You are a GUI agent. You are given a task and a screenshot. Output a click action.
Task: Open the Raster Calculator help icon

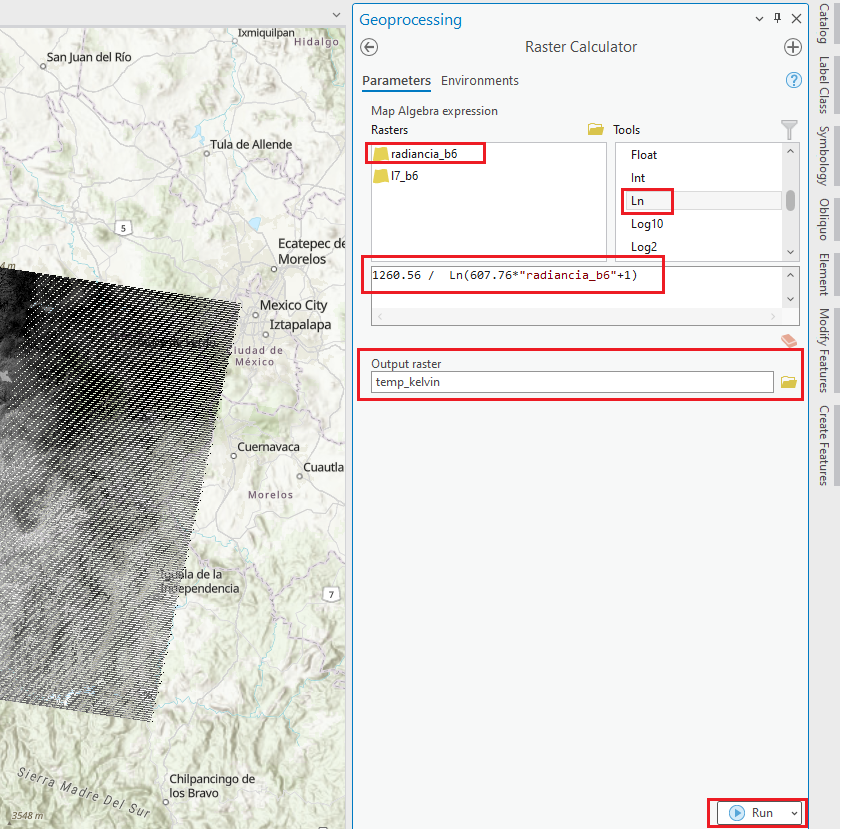tap(794, 80)
